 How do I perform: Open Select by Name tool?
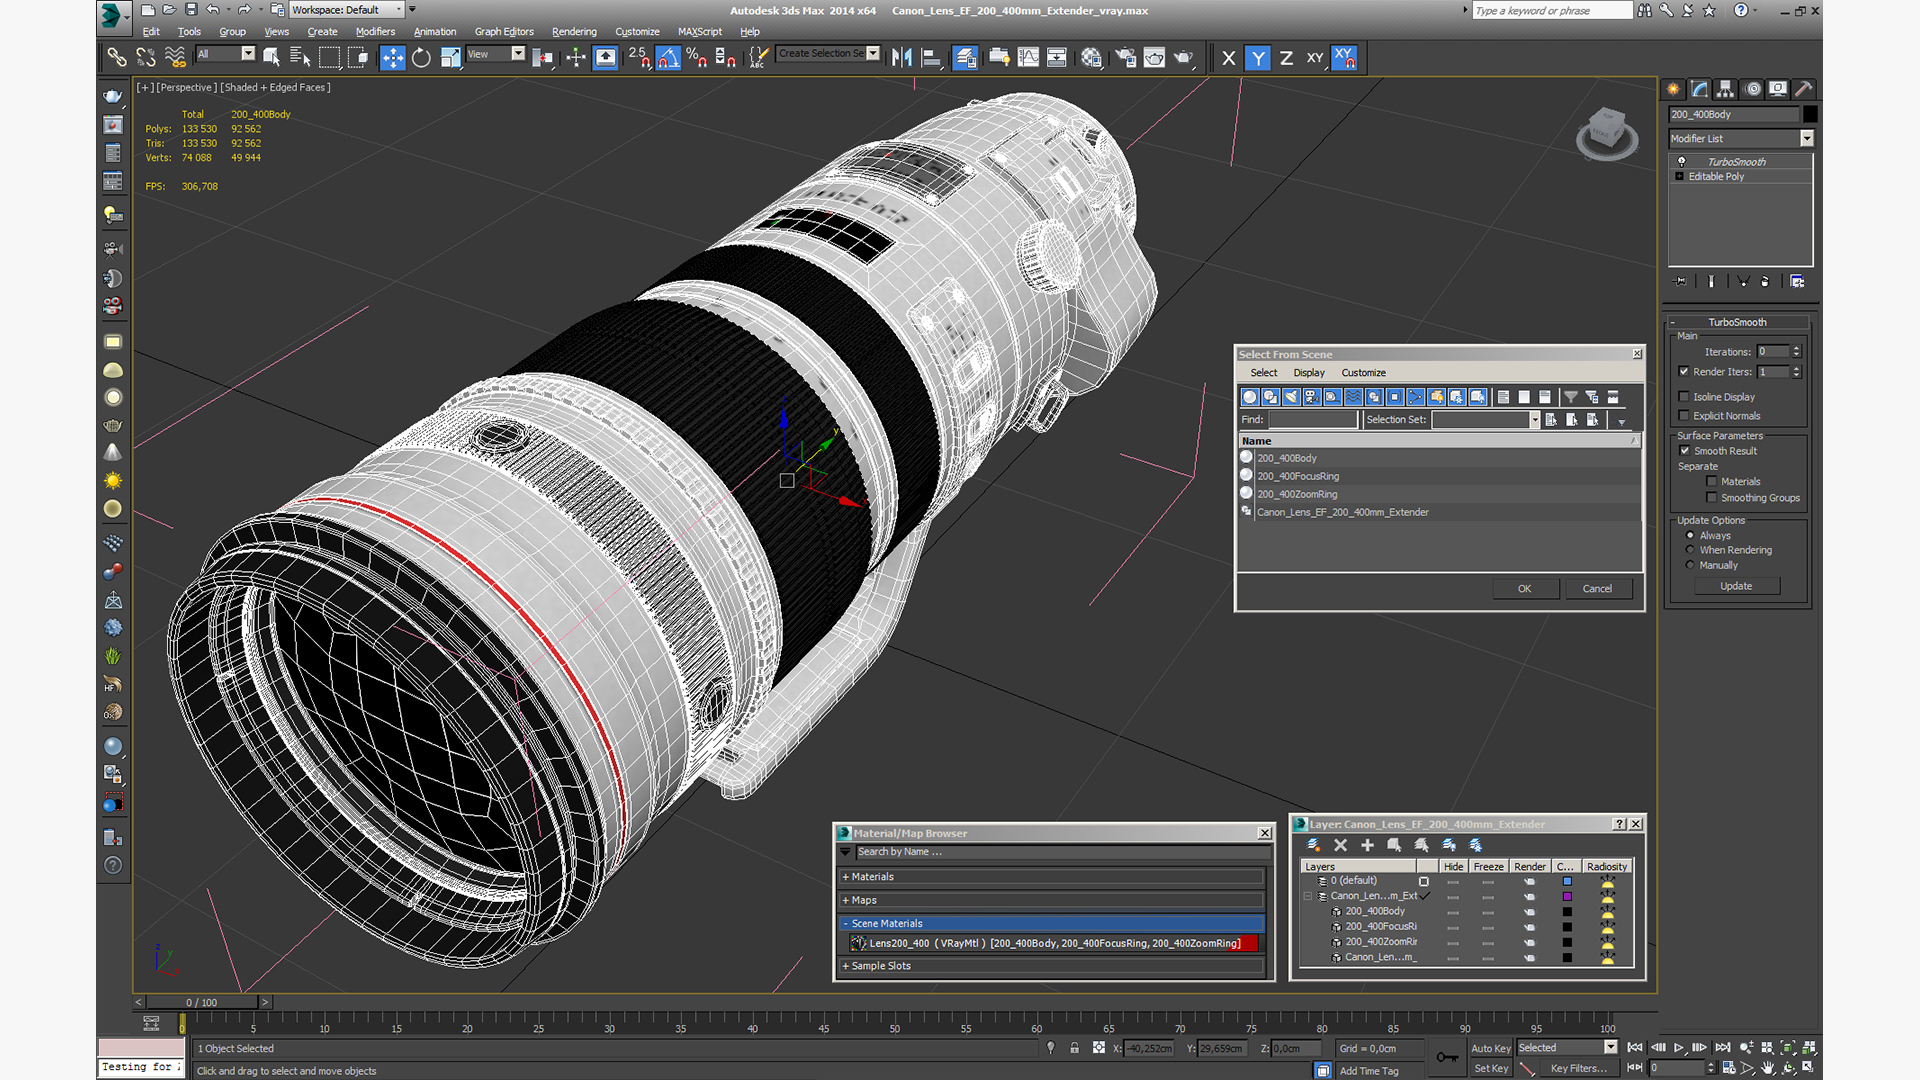tap(299, 57)
